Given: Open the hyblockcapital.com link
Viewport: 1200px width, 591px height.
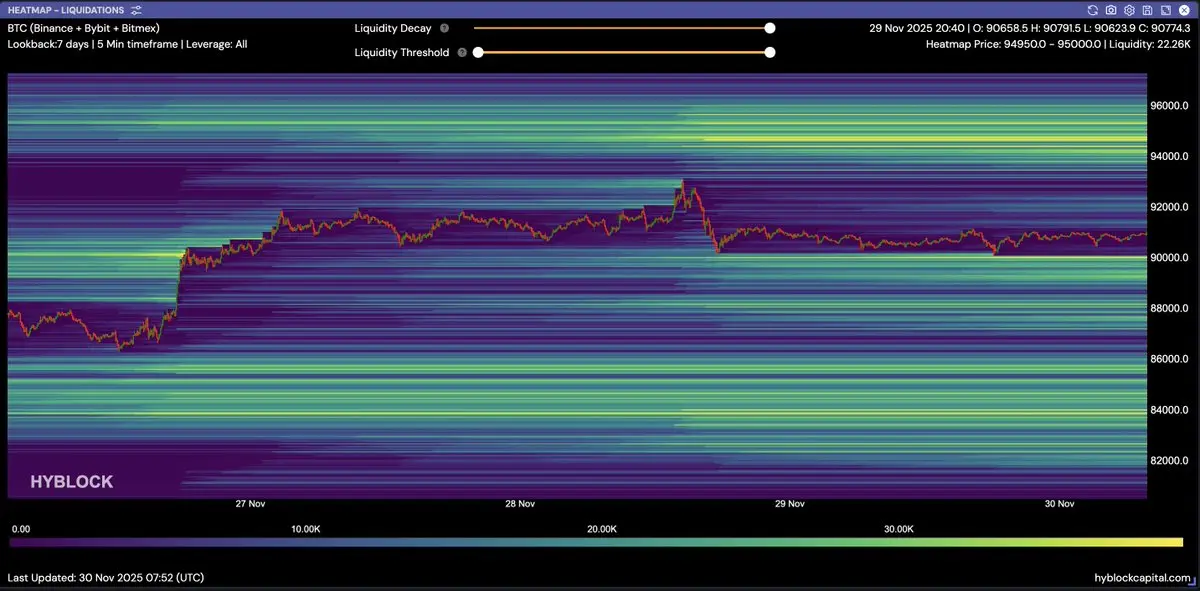Looking at the screenshot, I should [1143, 578].
